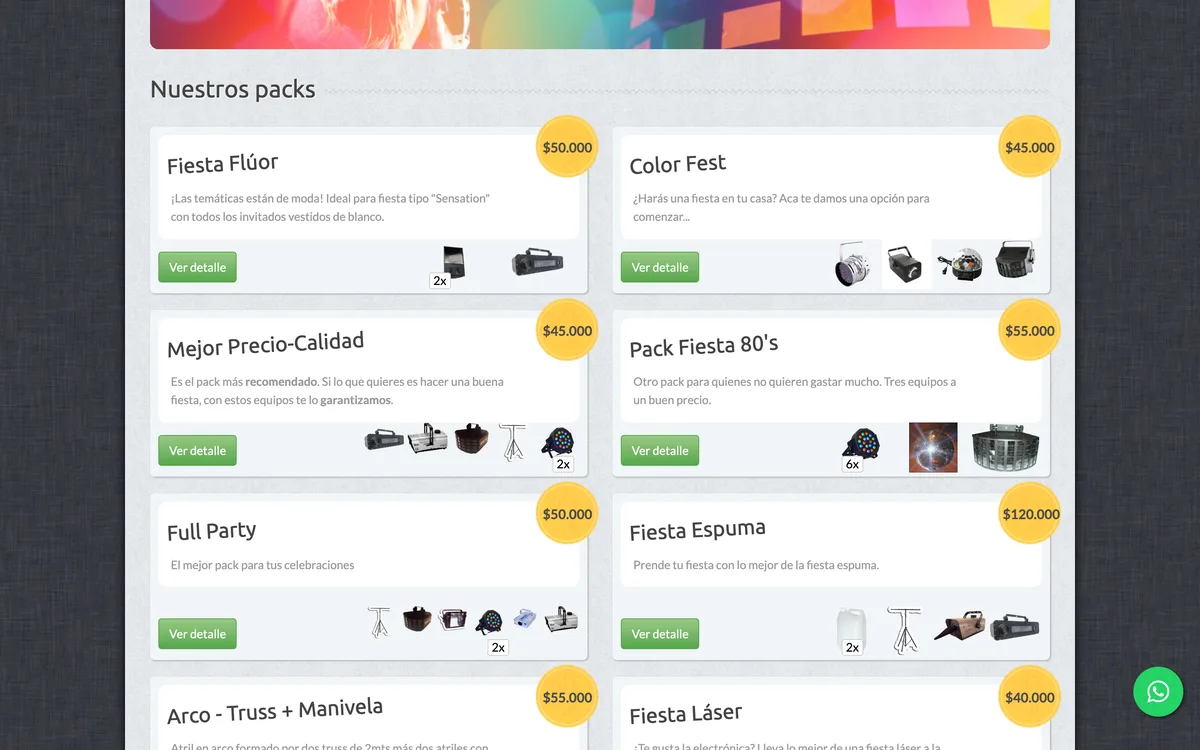Click the UV blacklight bar icon in Fiesta Flúor
This screenshot has height=750, width=1200.
pos(538,262)
